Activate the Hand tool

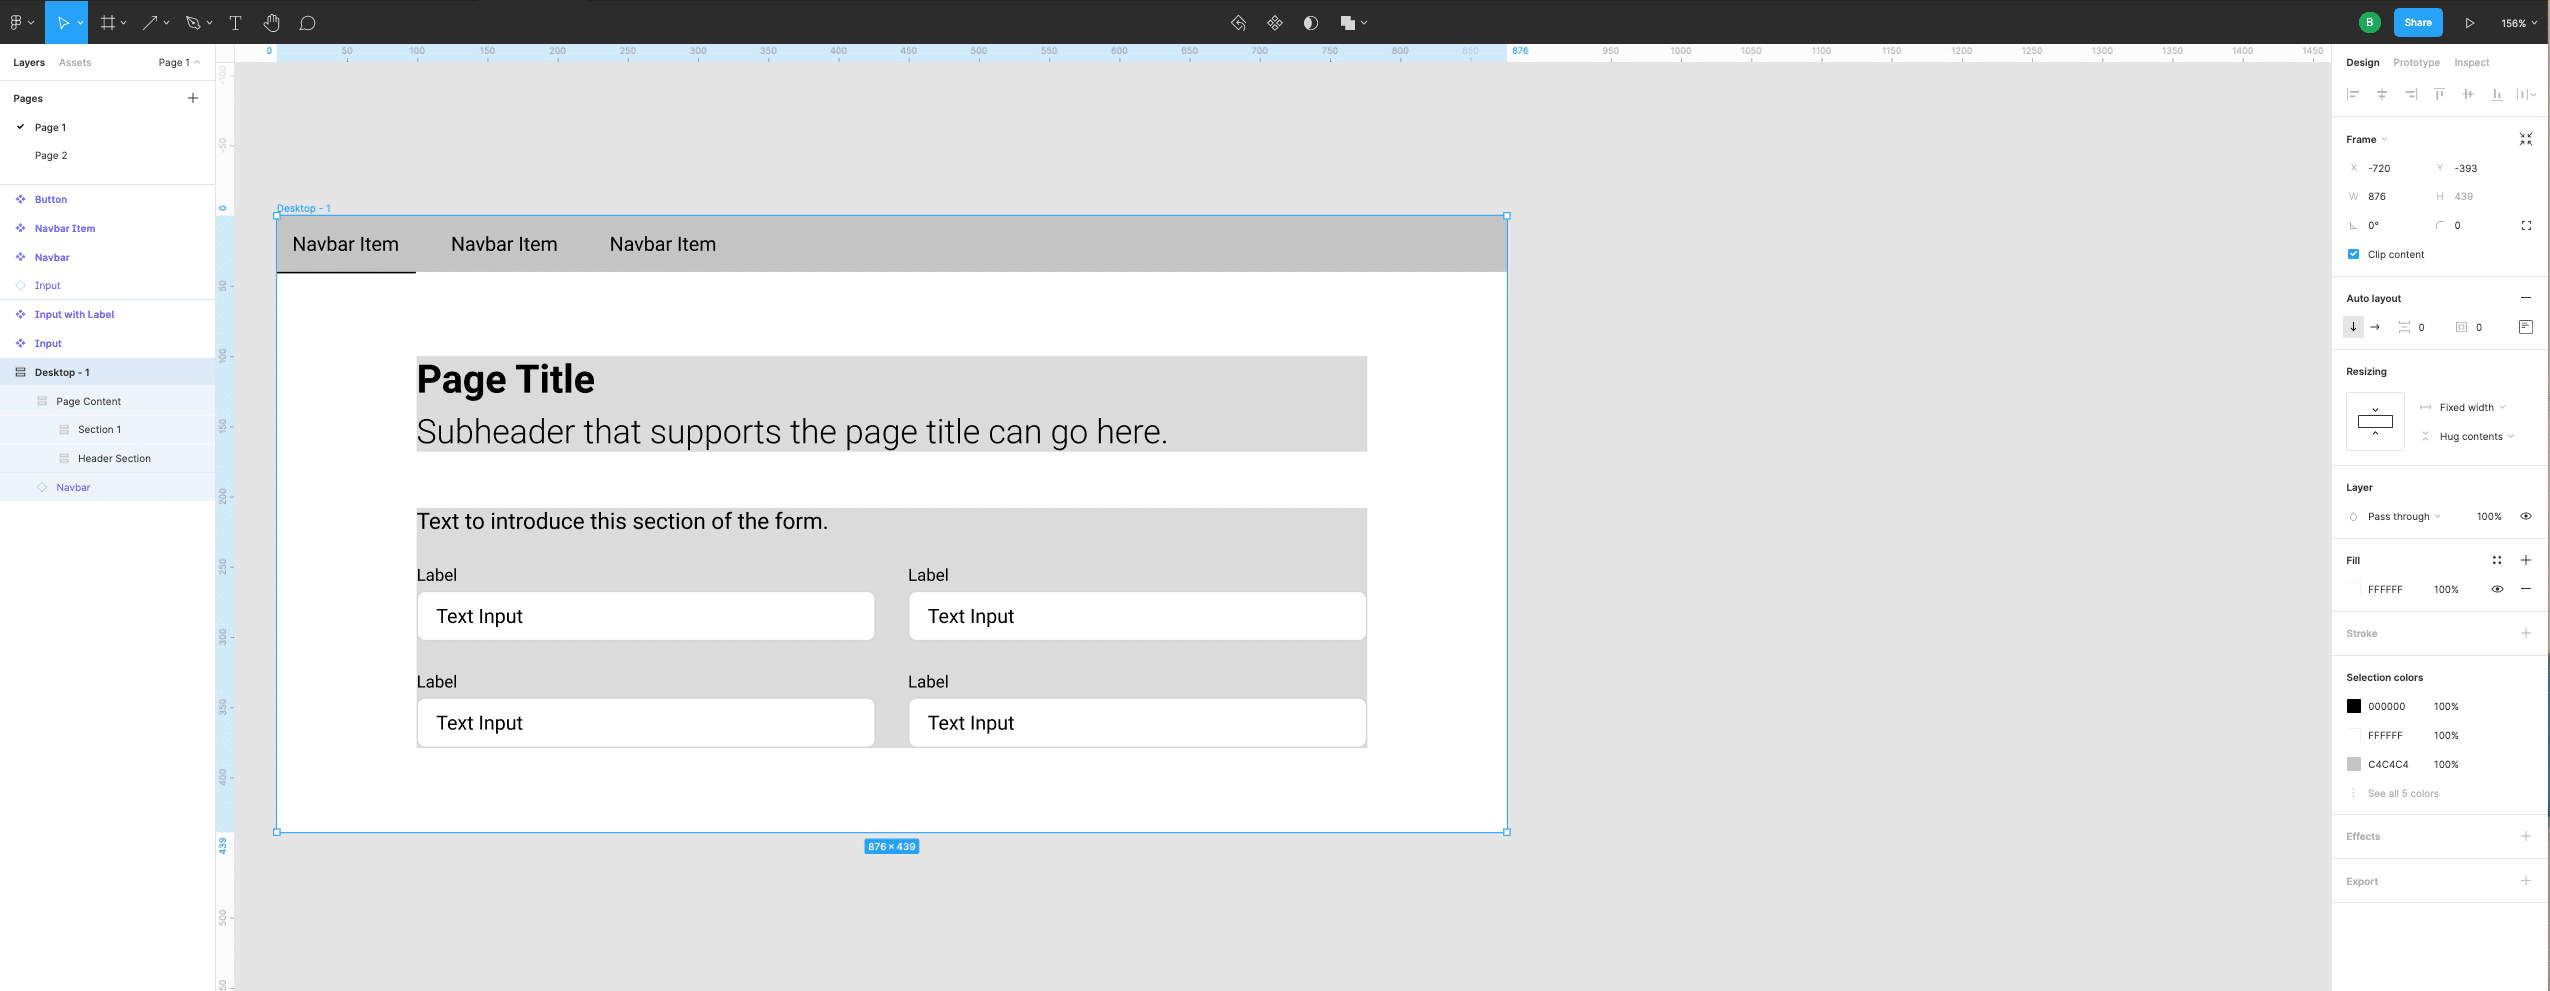270,22
